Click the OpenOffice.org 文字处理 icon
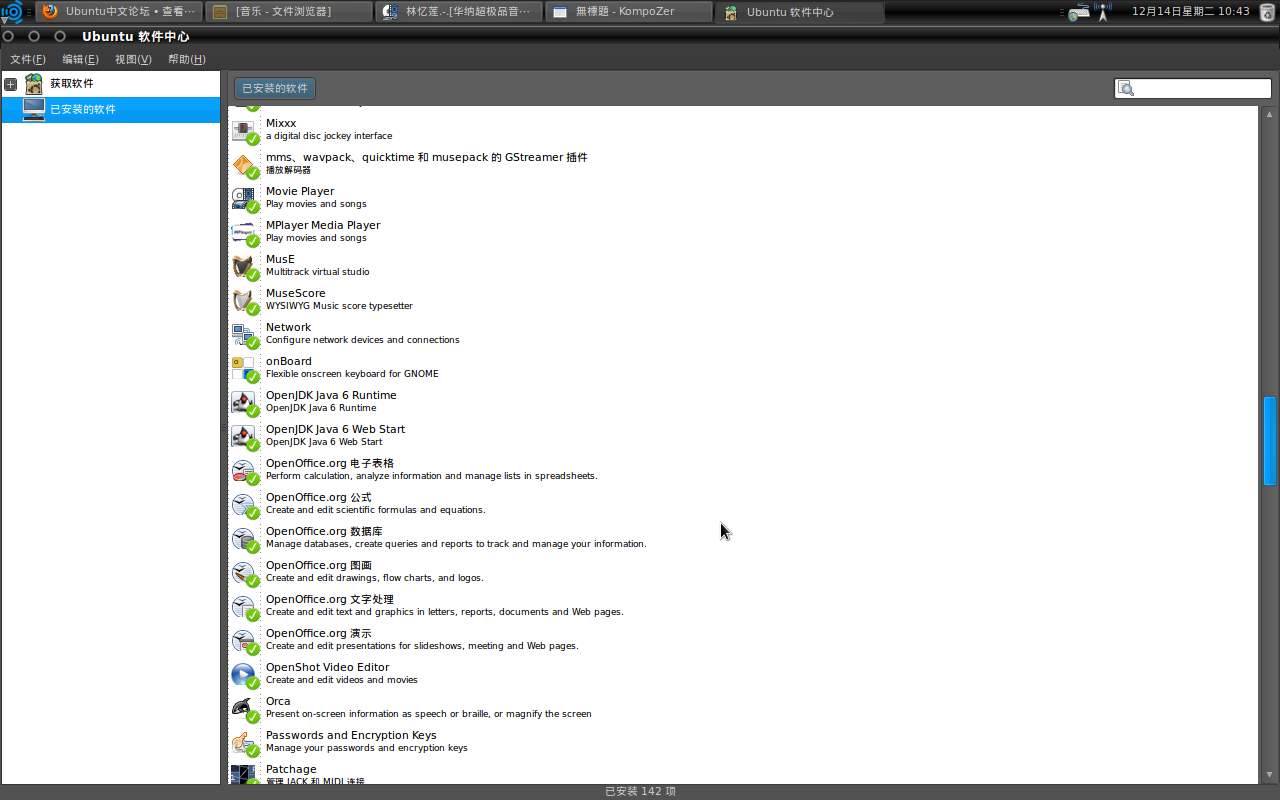The height and width of the screenshot is (800, 1280). coord(244,606)
